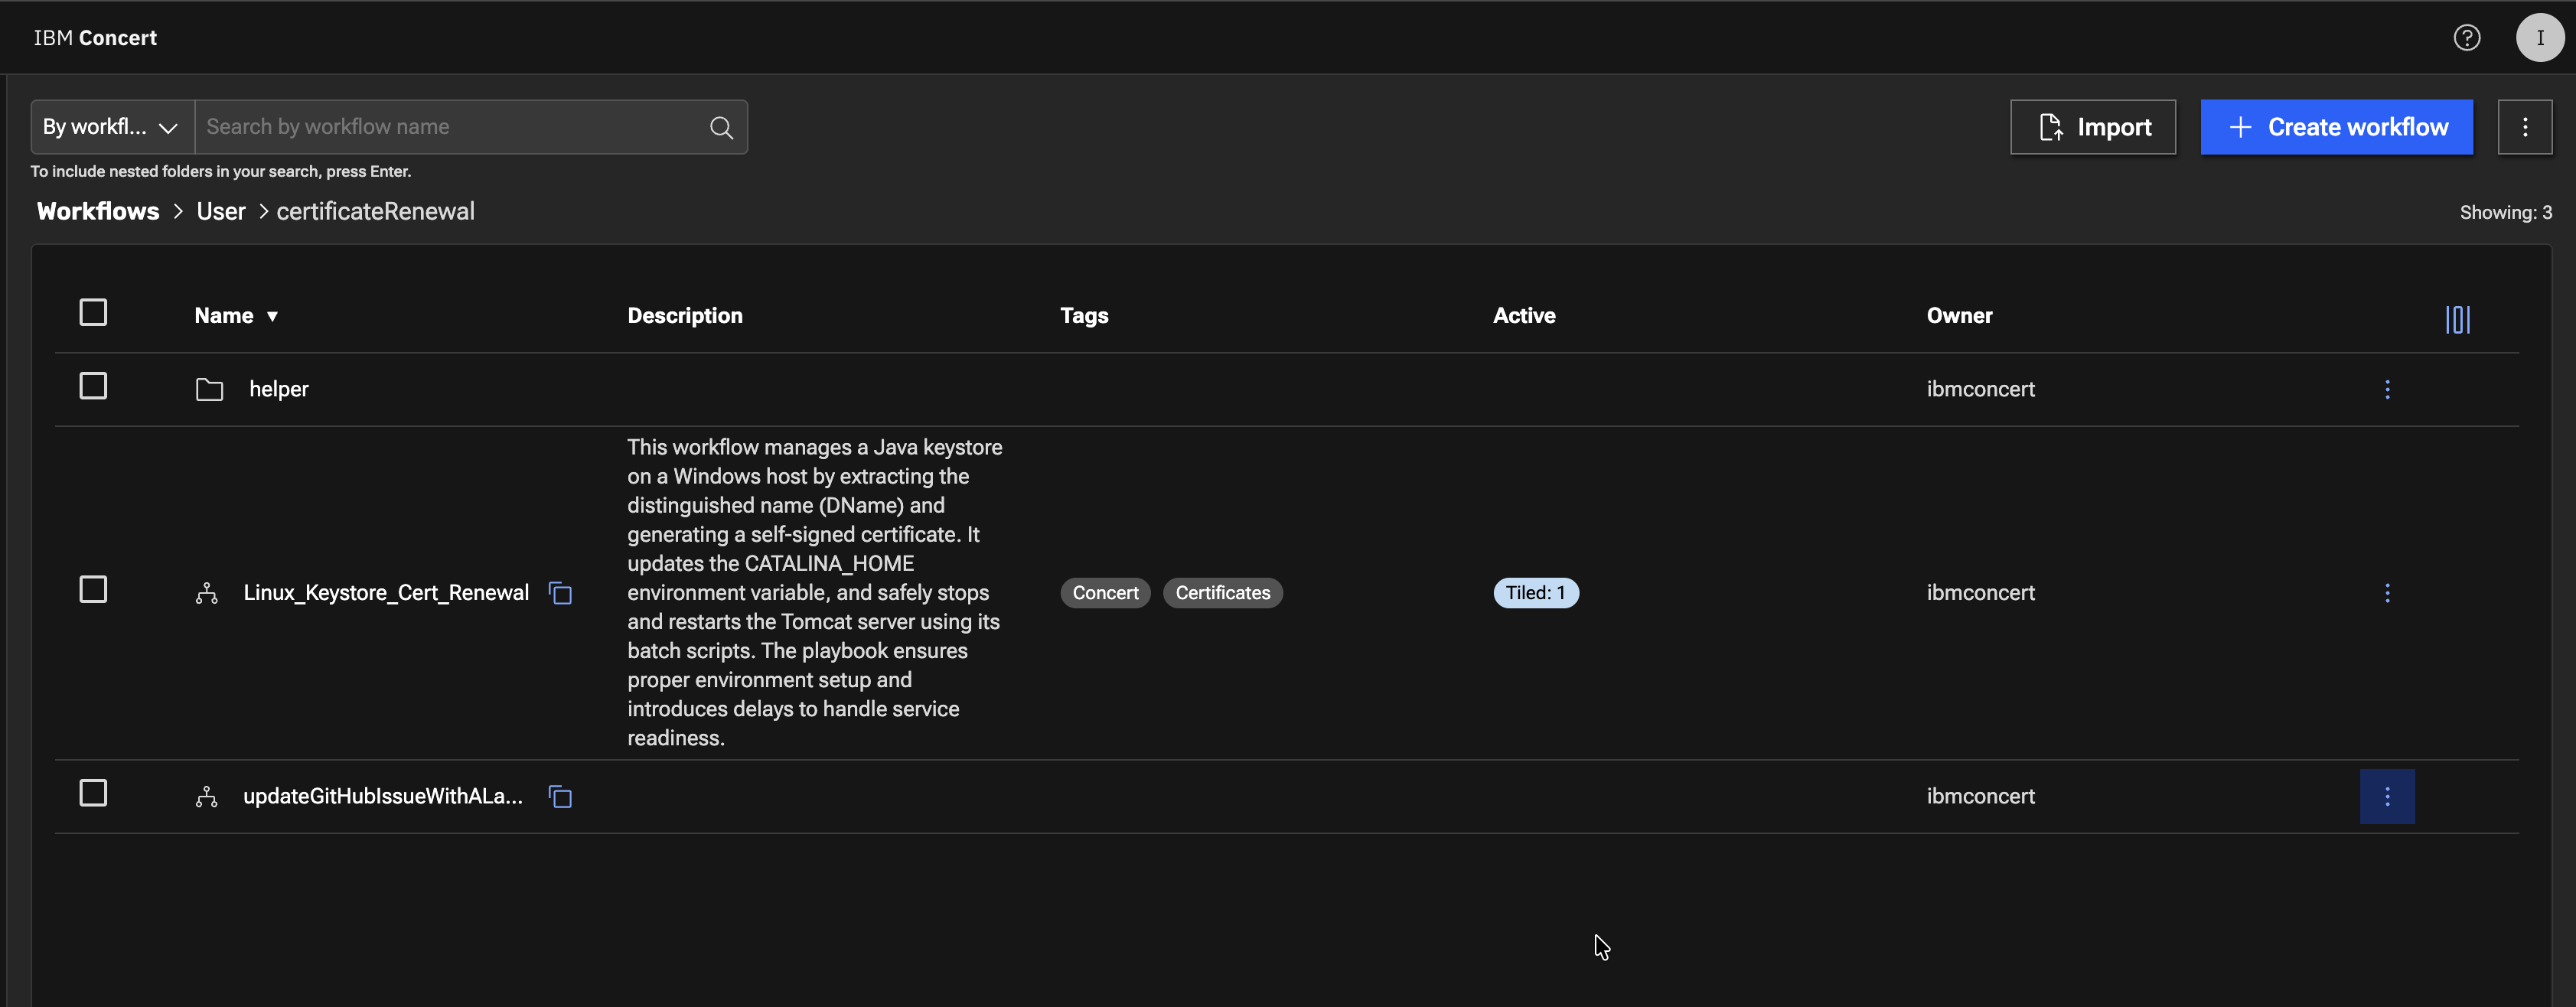
Task: Click the search magnifier icon
Action: tap(721, 127)
